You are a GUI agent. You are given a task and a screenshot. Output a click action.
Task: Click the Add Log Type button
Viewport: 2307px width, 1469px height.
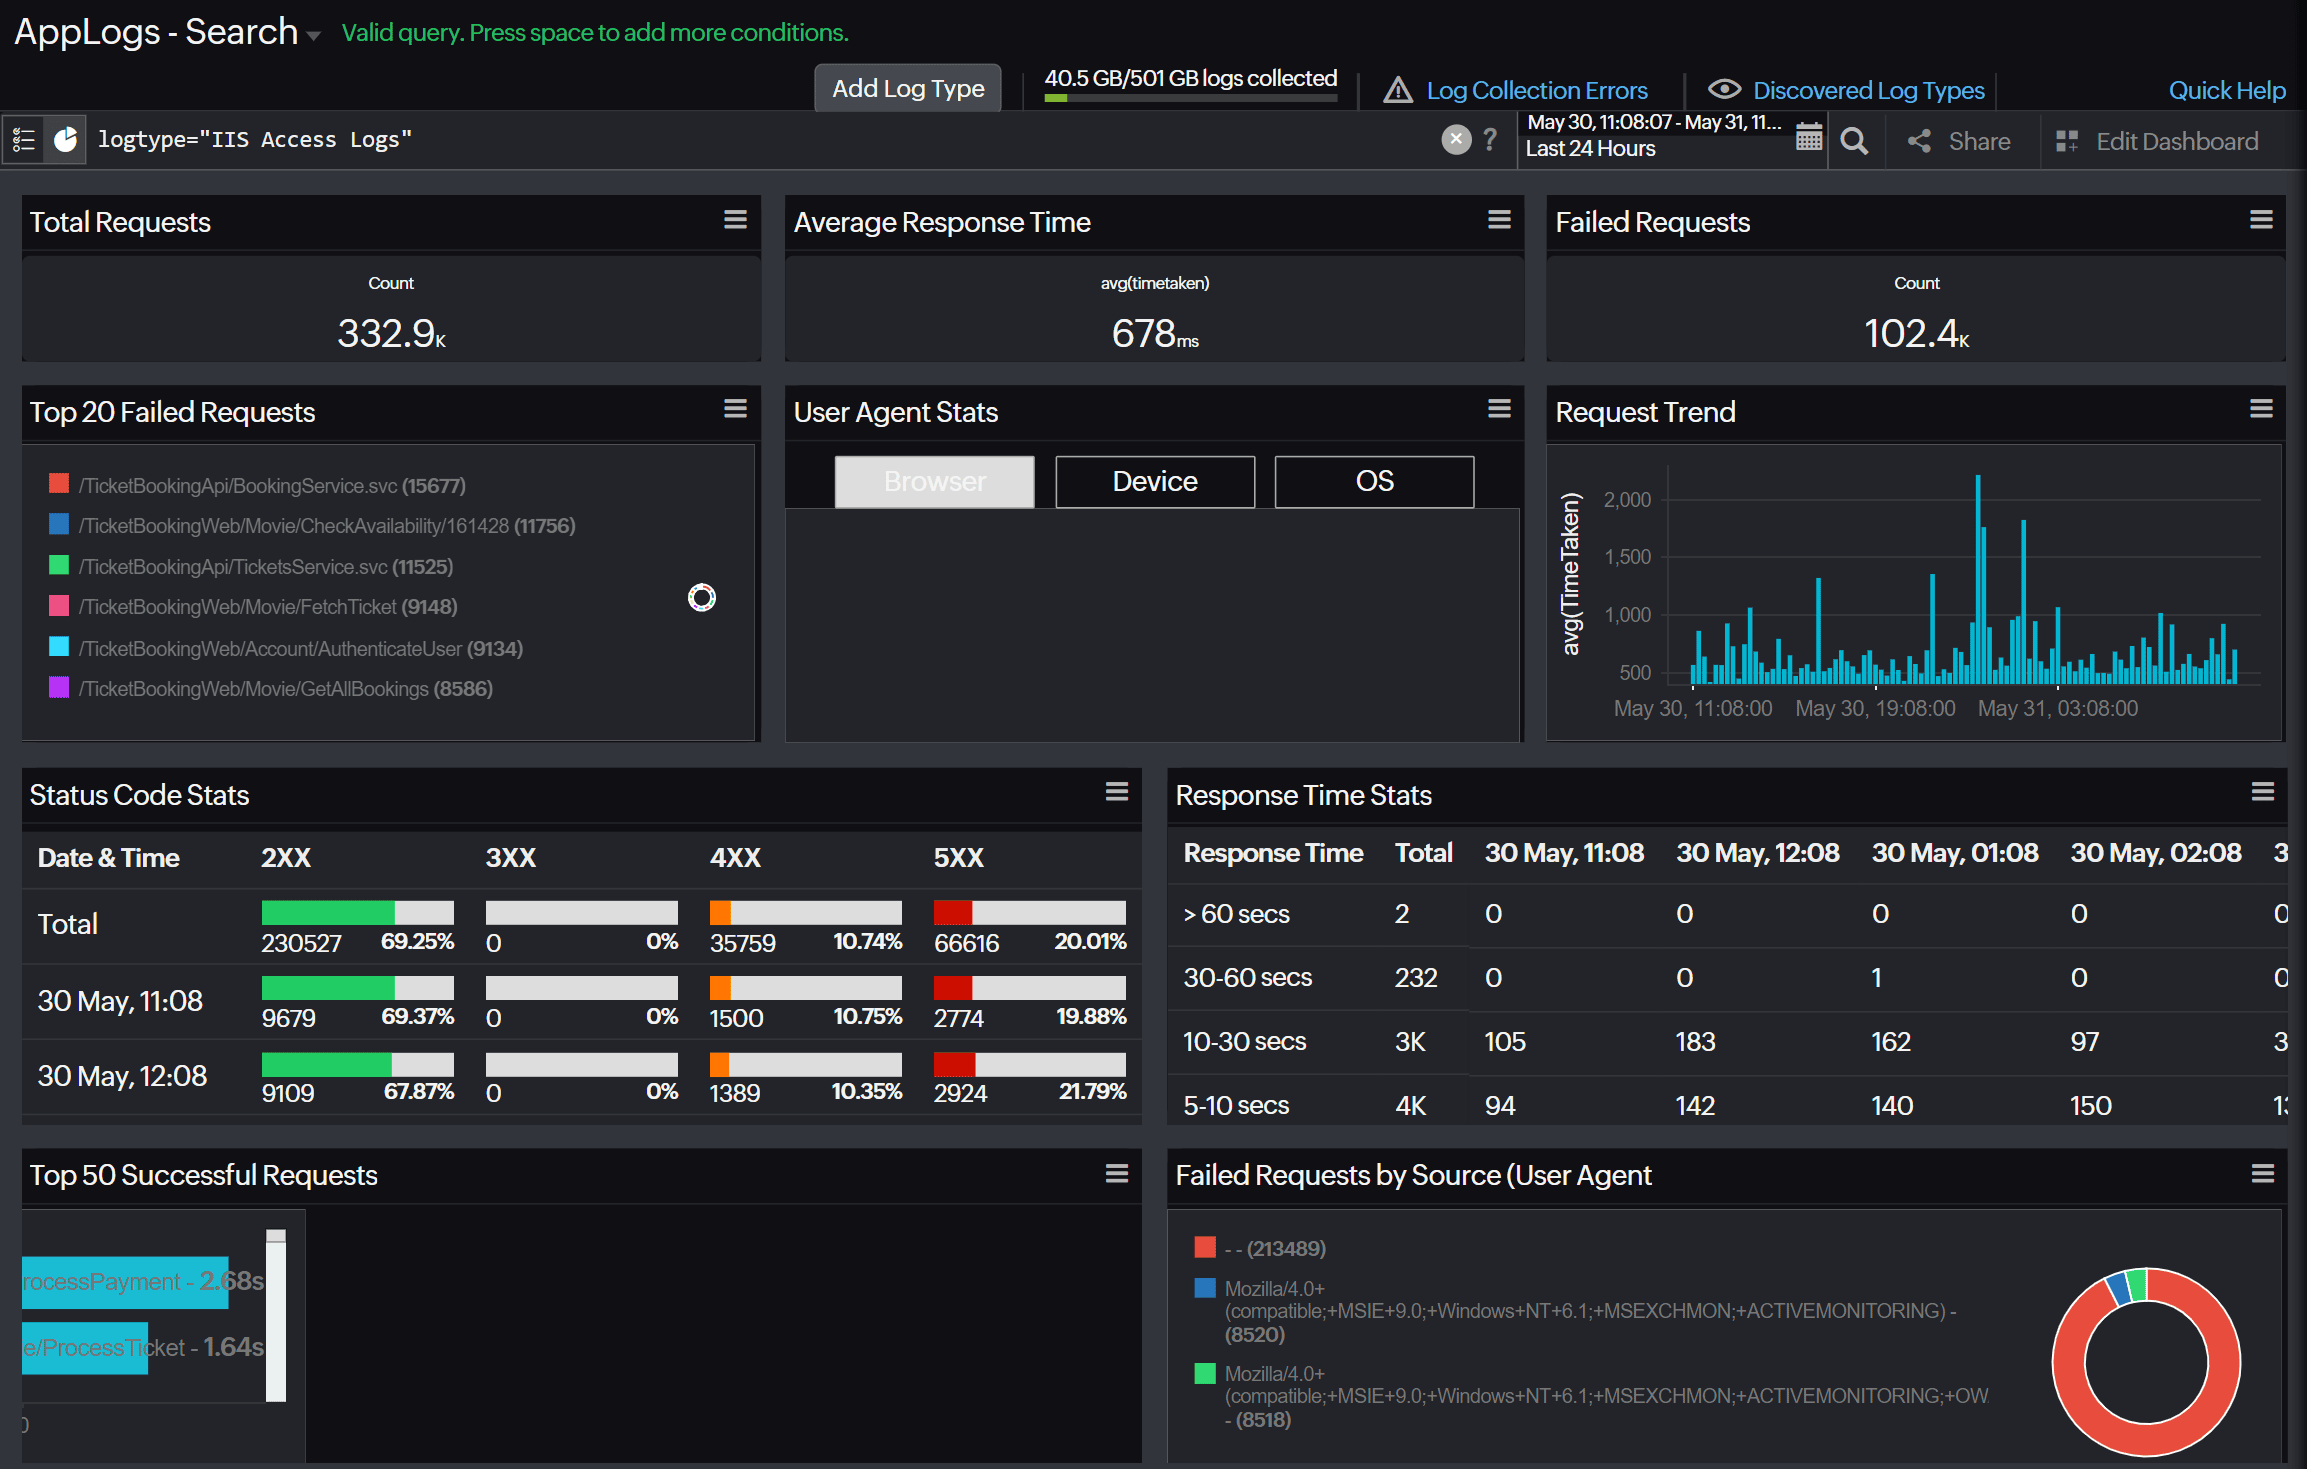coord(907,88)
